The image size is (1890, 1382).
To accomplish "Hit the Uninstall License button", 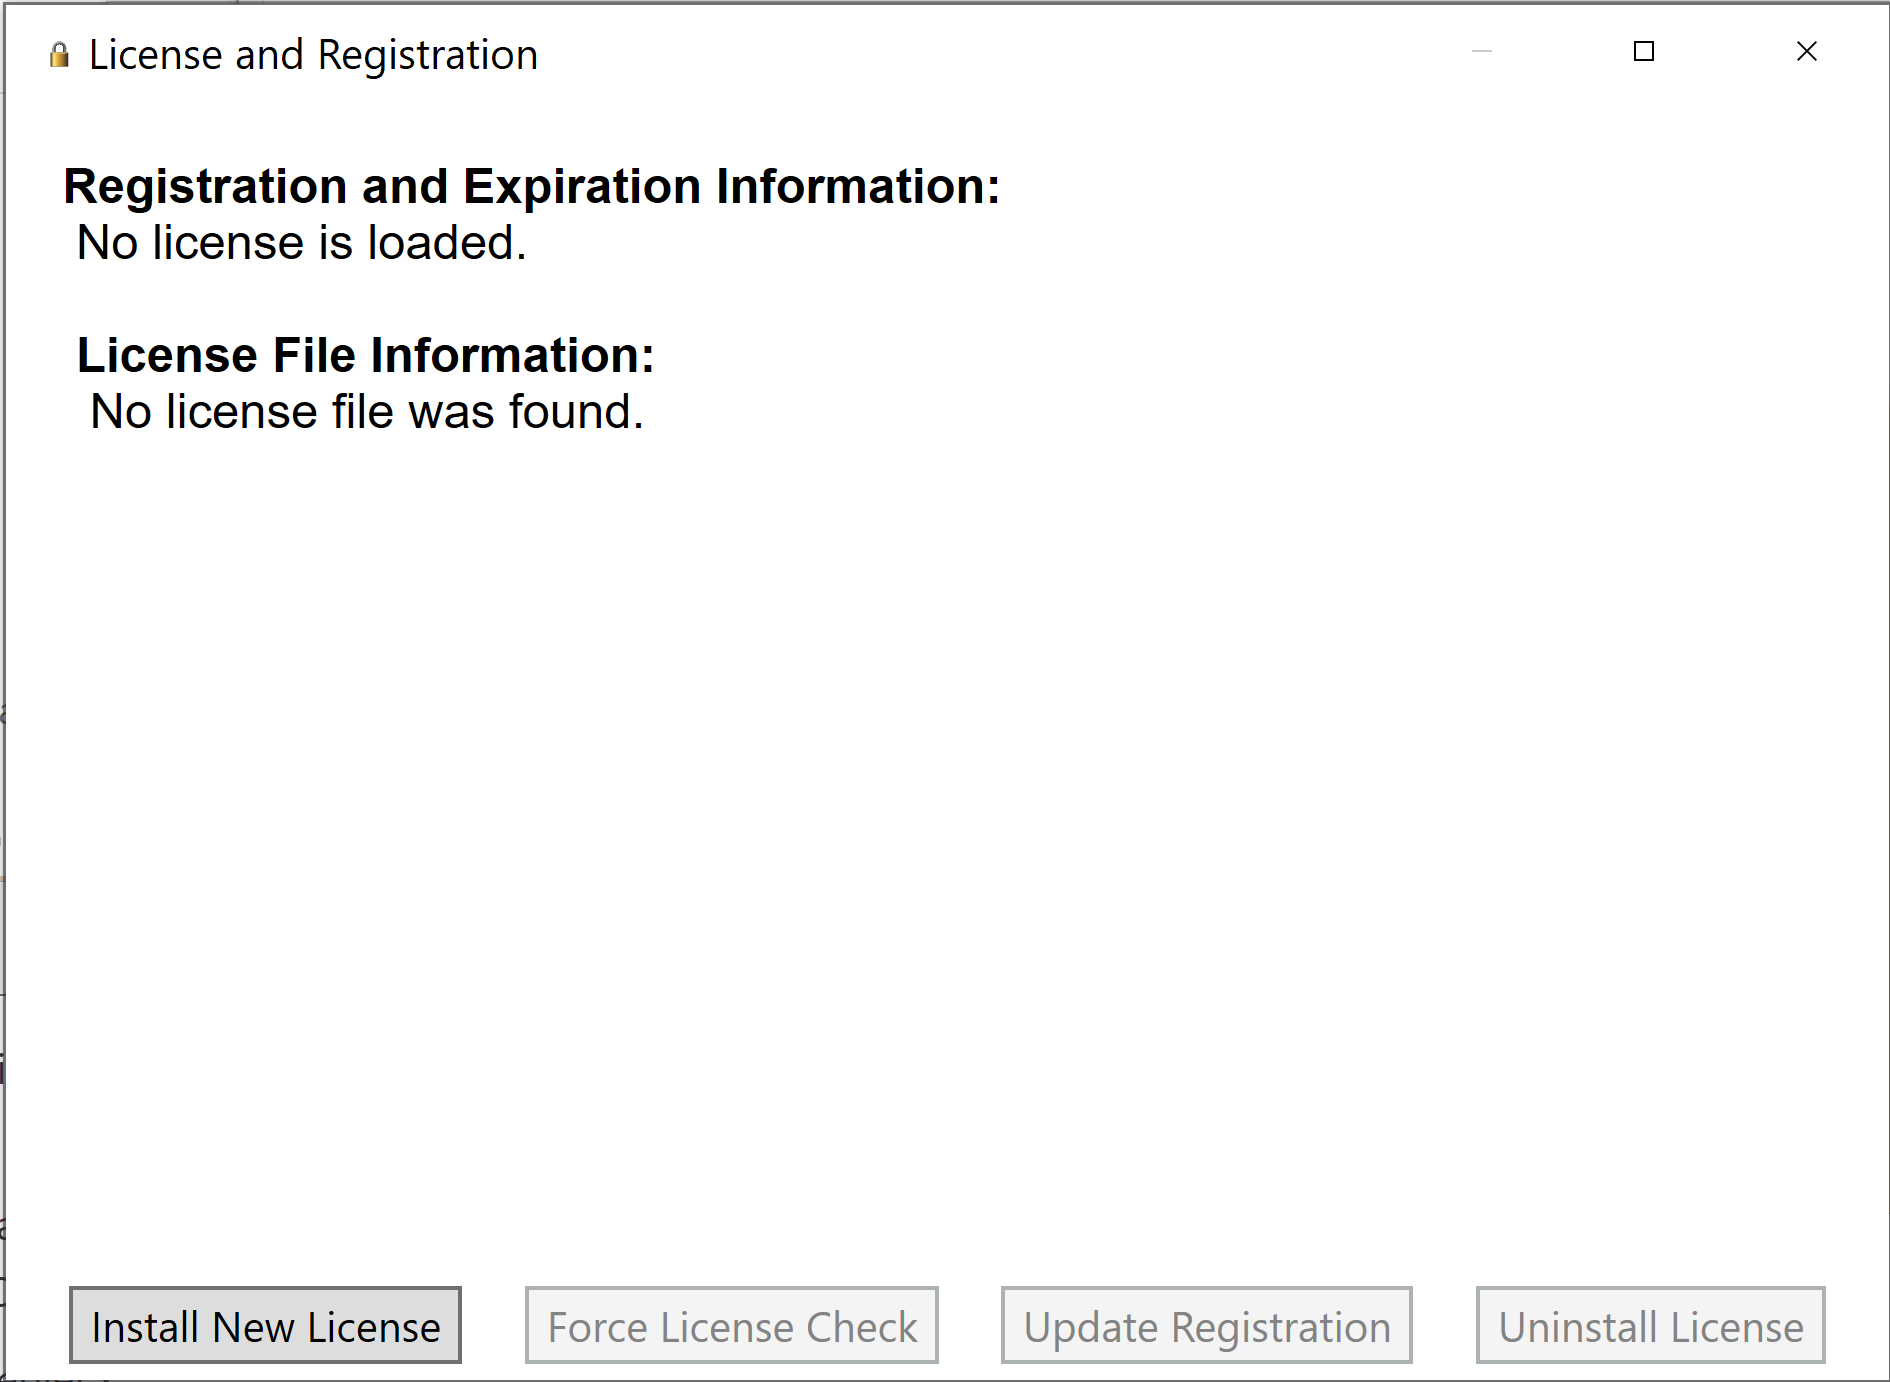I will (1651, 1325).
